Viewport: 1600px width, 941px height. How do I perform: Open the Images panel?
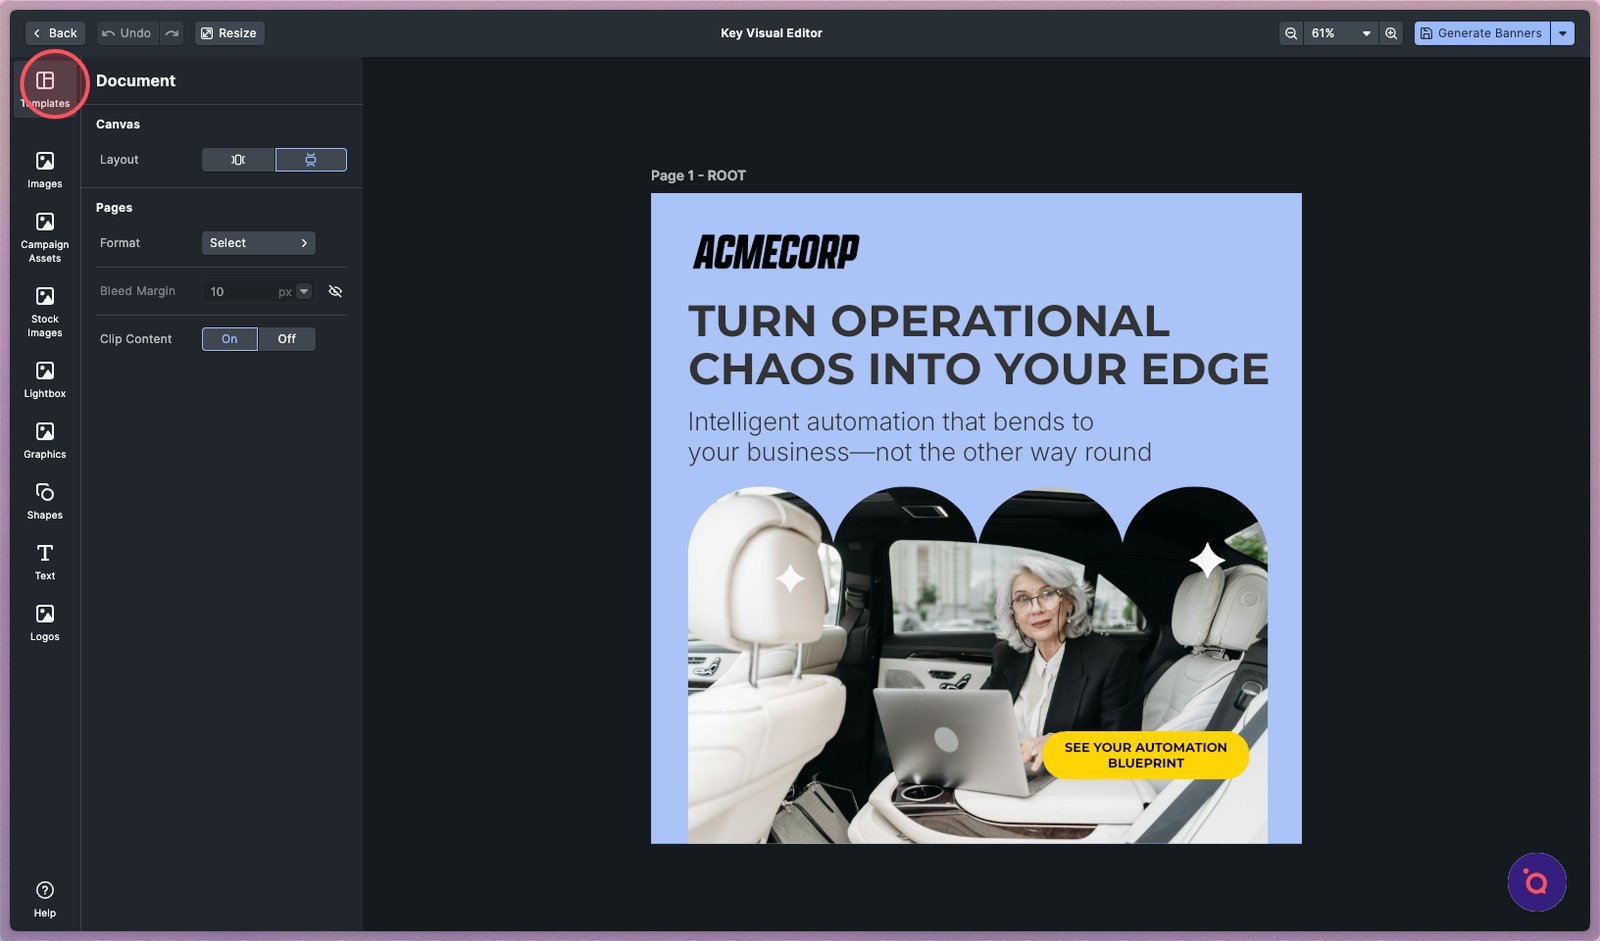point(45,169)
